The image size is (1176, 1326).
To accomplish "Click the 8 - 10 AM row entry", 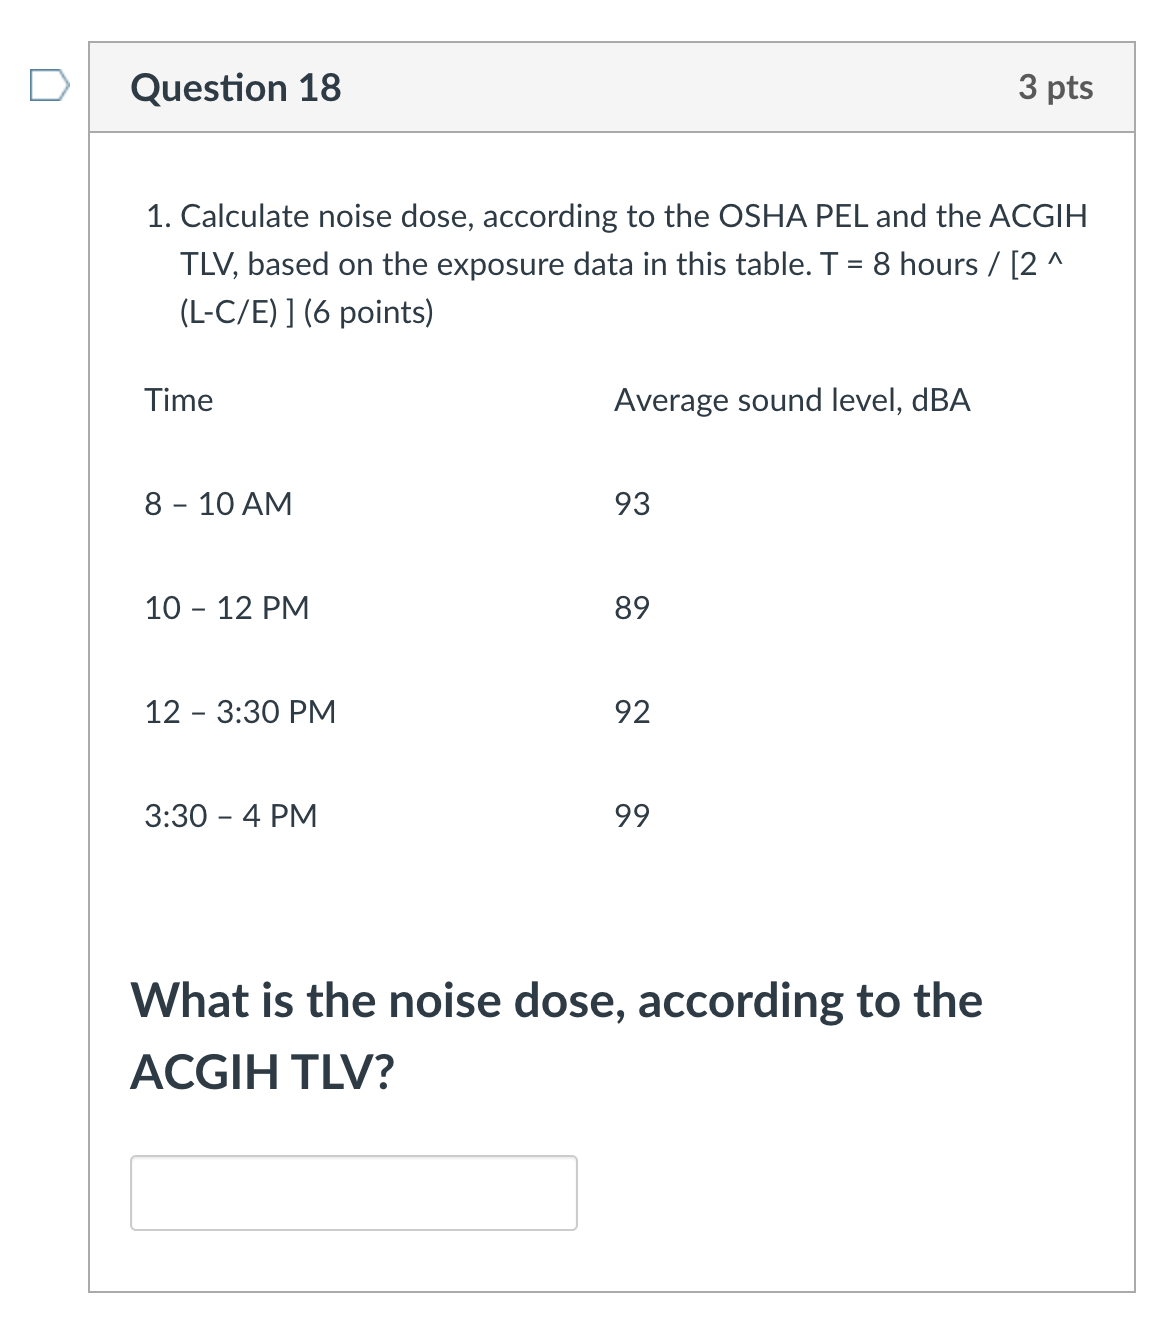I will tap(218, 504).
